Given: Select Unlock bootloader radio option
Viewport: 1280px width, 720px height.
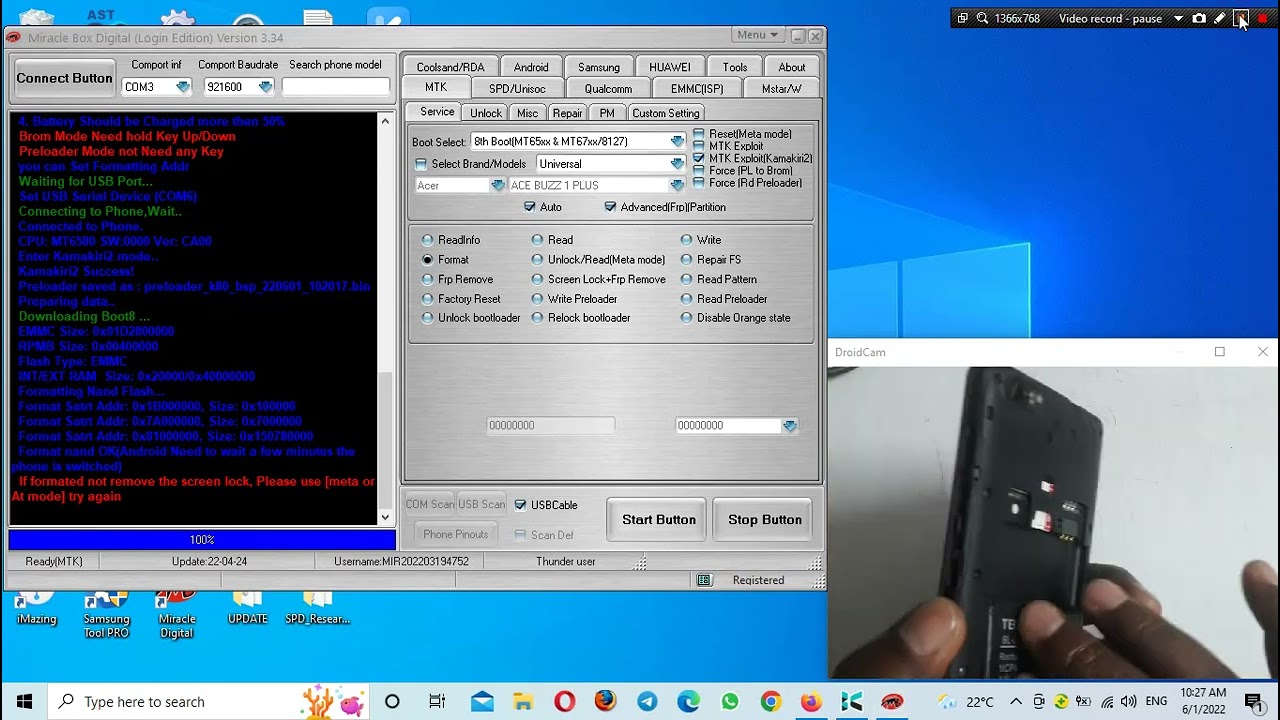Looking at the screenshot, I should pos(427,318).
